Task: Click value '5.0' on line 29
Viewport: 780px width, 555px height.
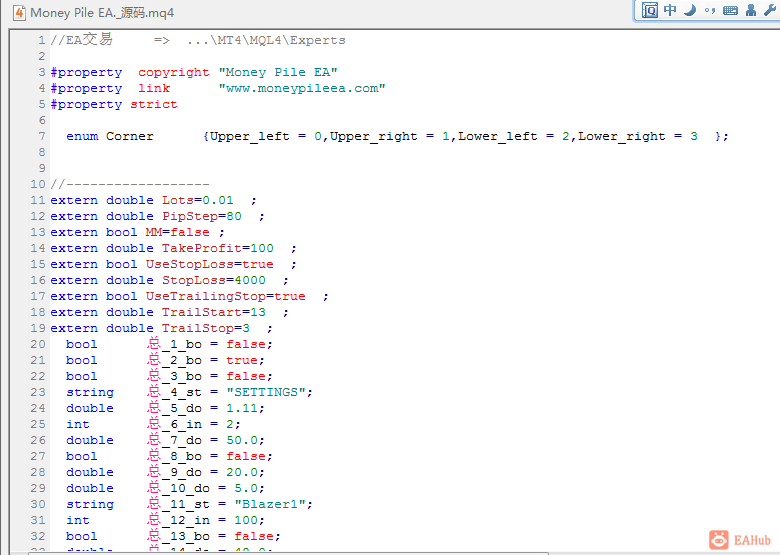Action: pyautogui.click(x=246, y=488)
